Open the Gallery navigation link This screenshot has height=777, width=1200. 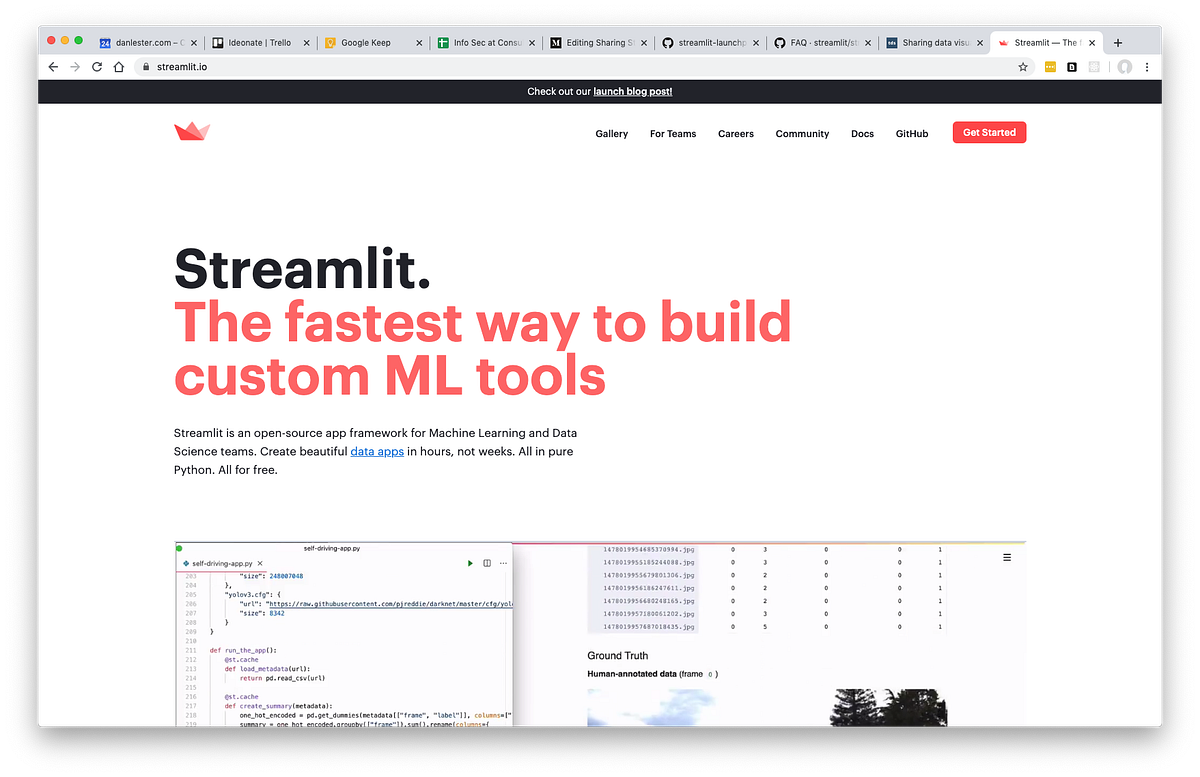pos(611,133)
